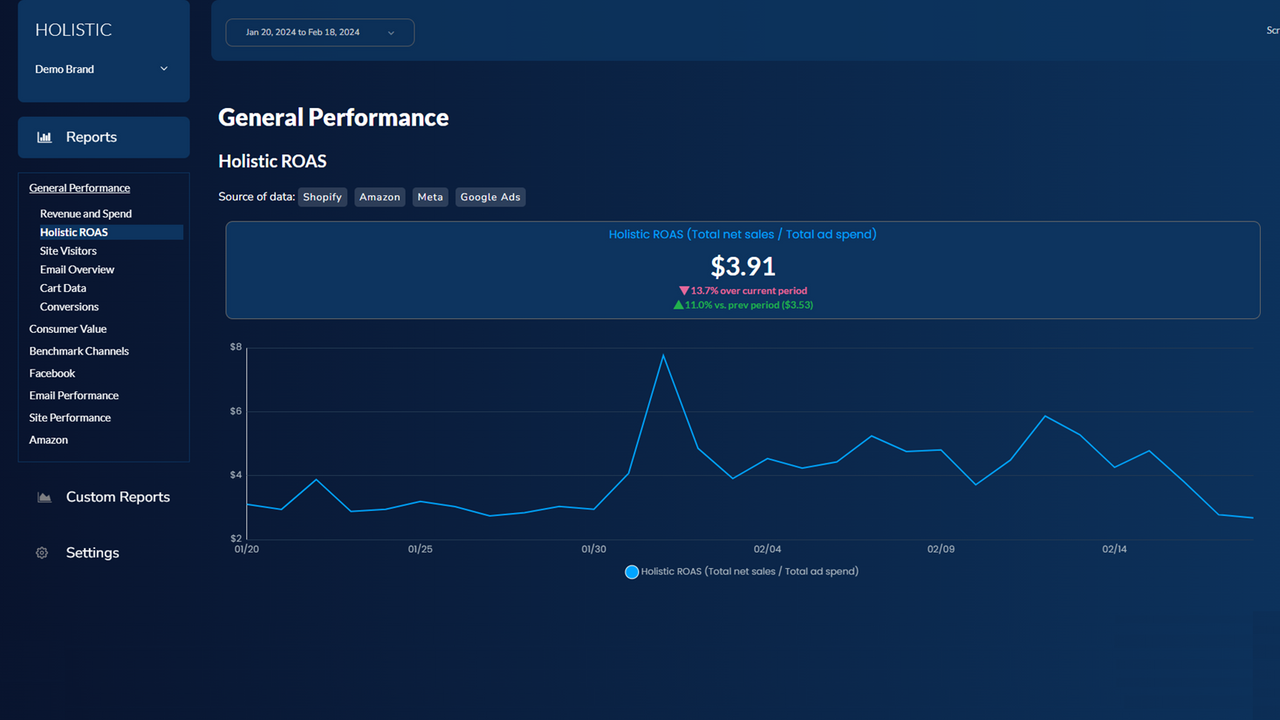Click the $4 y-axis label
Viewport: 1280px width, 720px height.
point(236,475)
